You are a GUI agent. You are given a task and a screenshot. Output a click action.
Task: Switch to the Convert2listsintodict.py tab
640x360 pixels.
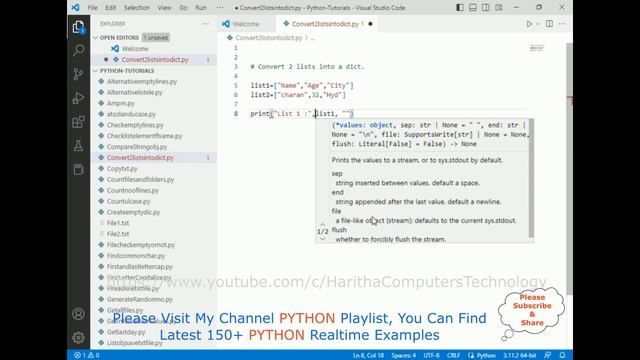click(x=325, y=24)
